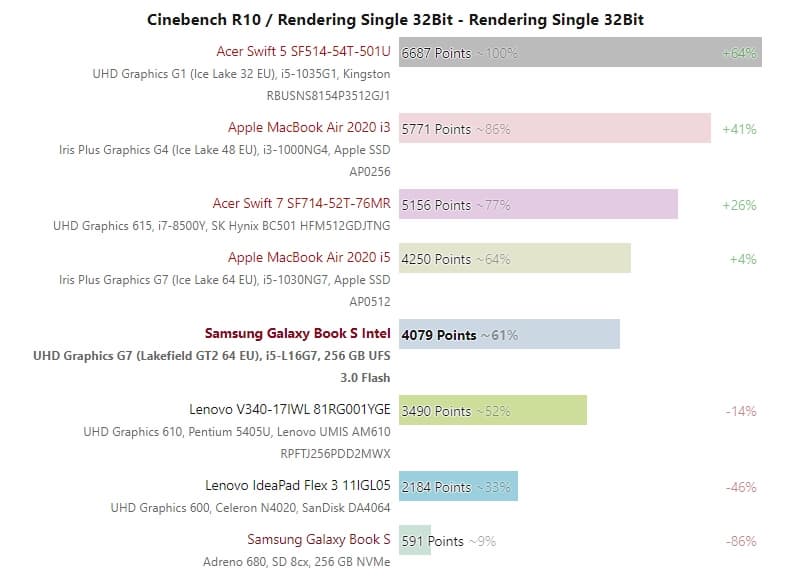This screenshot has width=786, height=582.
Task: Open the Acer Swift 7 SF714-52T-76MR link
Action: [301, 203]
